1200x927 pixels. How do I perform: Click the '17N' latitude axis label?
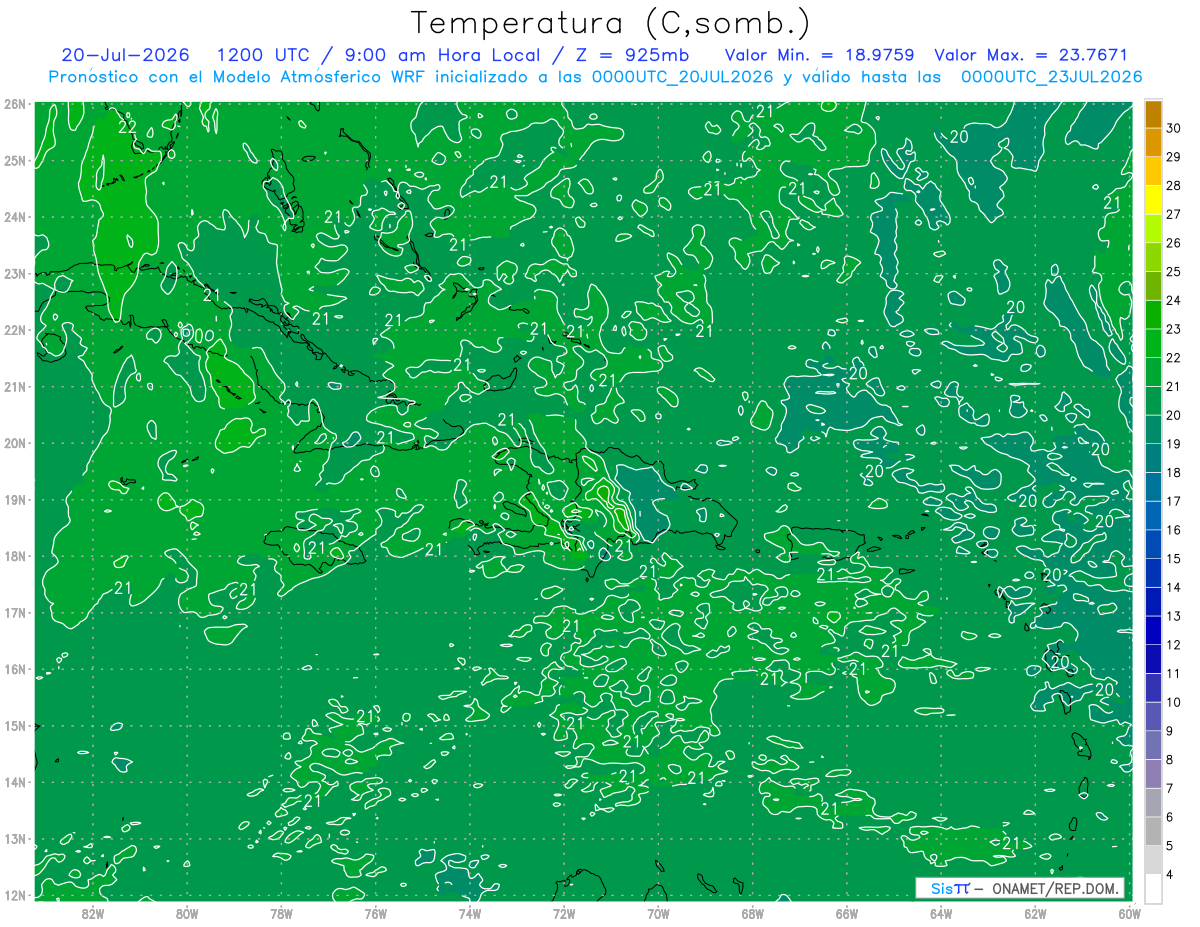pyautogui.click(x=15, y=613)
